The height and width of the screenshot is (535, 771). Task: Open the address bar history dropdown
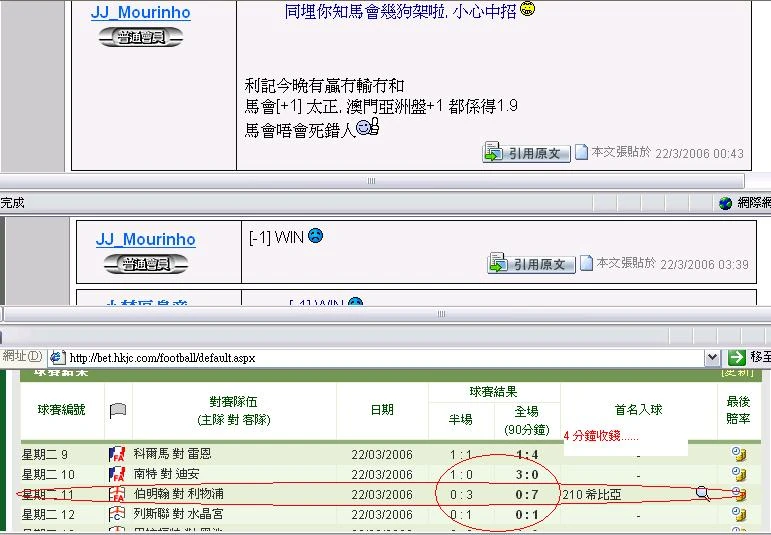(712, 357)
